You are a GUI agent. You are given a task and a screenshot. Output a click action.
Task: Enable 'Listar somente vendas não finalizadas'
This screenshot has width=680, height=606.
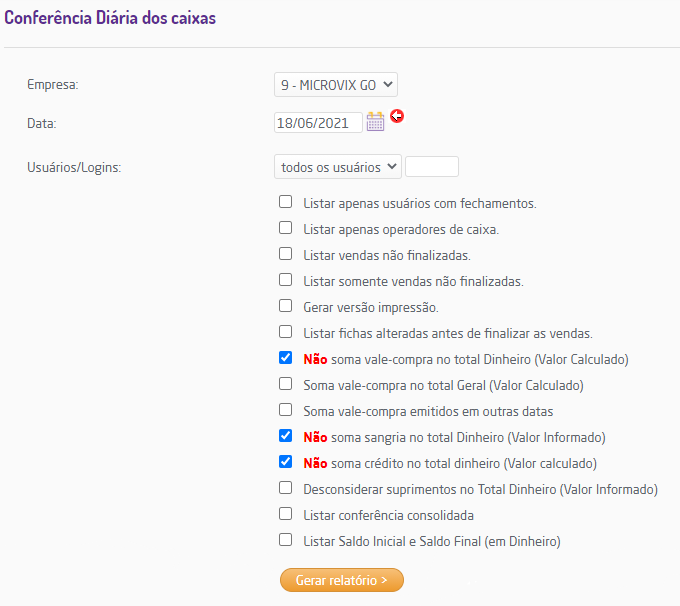point(286,280)
